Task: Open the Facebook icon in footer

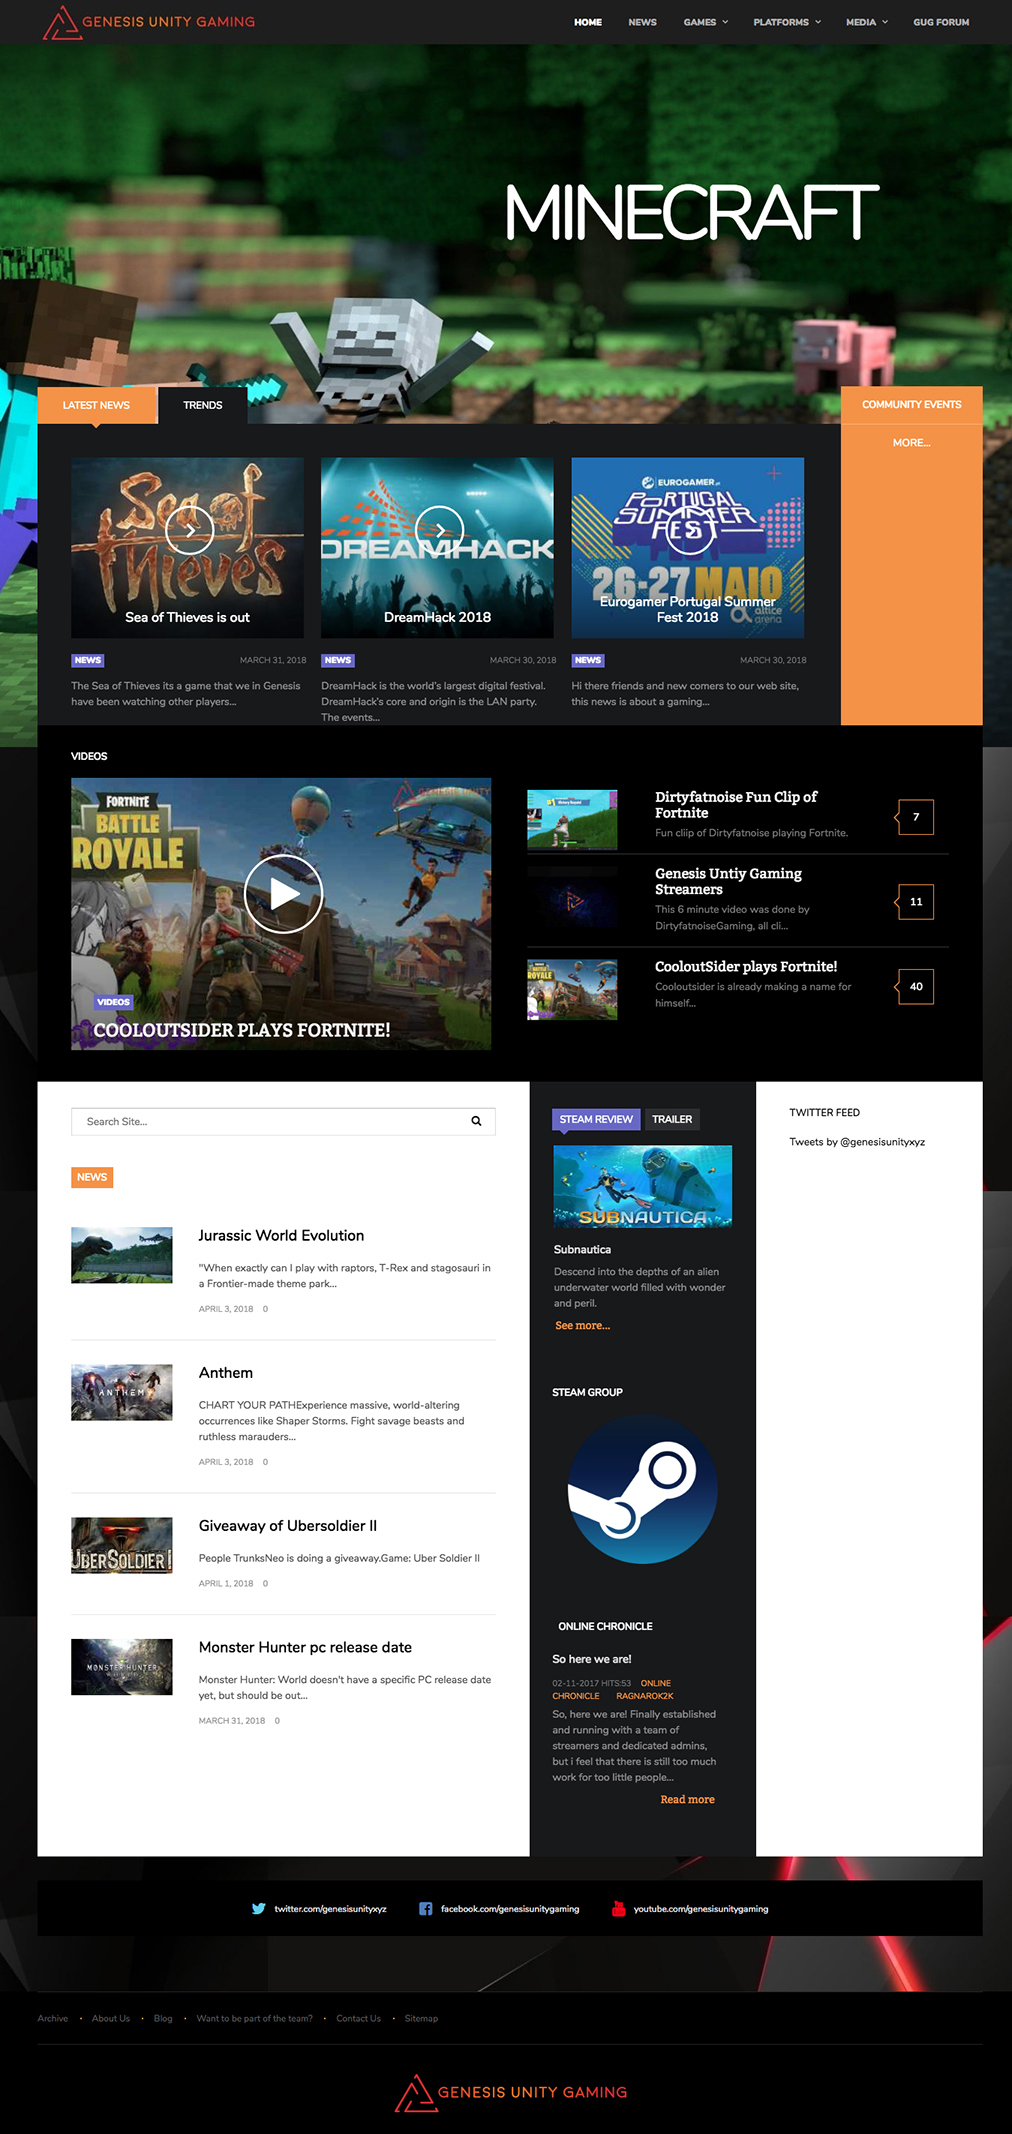Action: pyautogui.click(x=425, y=1908)
